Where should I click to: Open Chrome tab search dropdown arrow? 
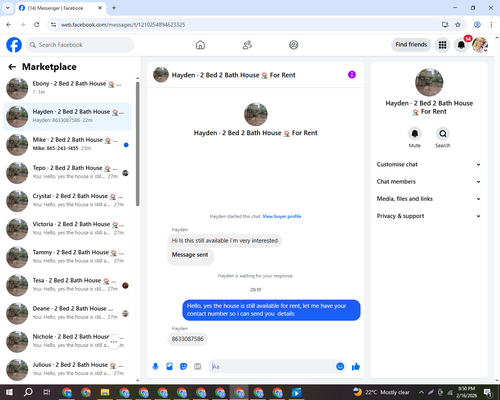[x=8, y=8]
